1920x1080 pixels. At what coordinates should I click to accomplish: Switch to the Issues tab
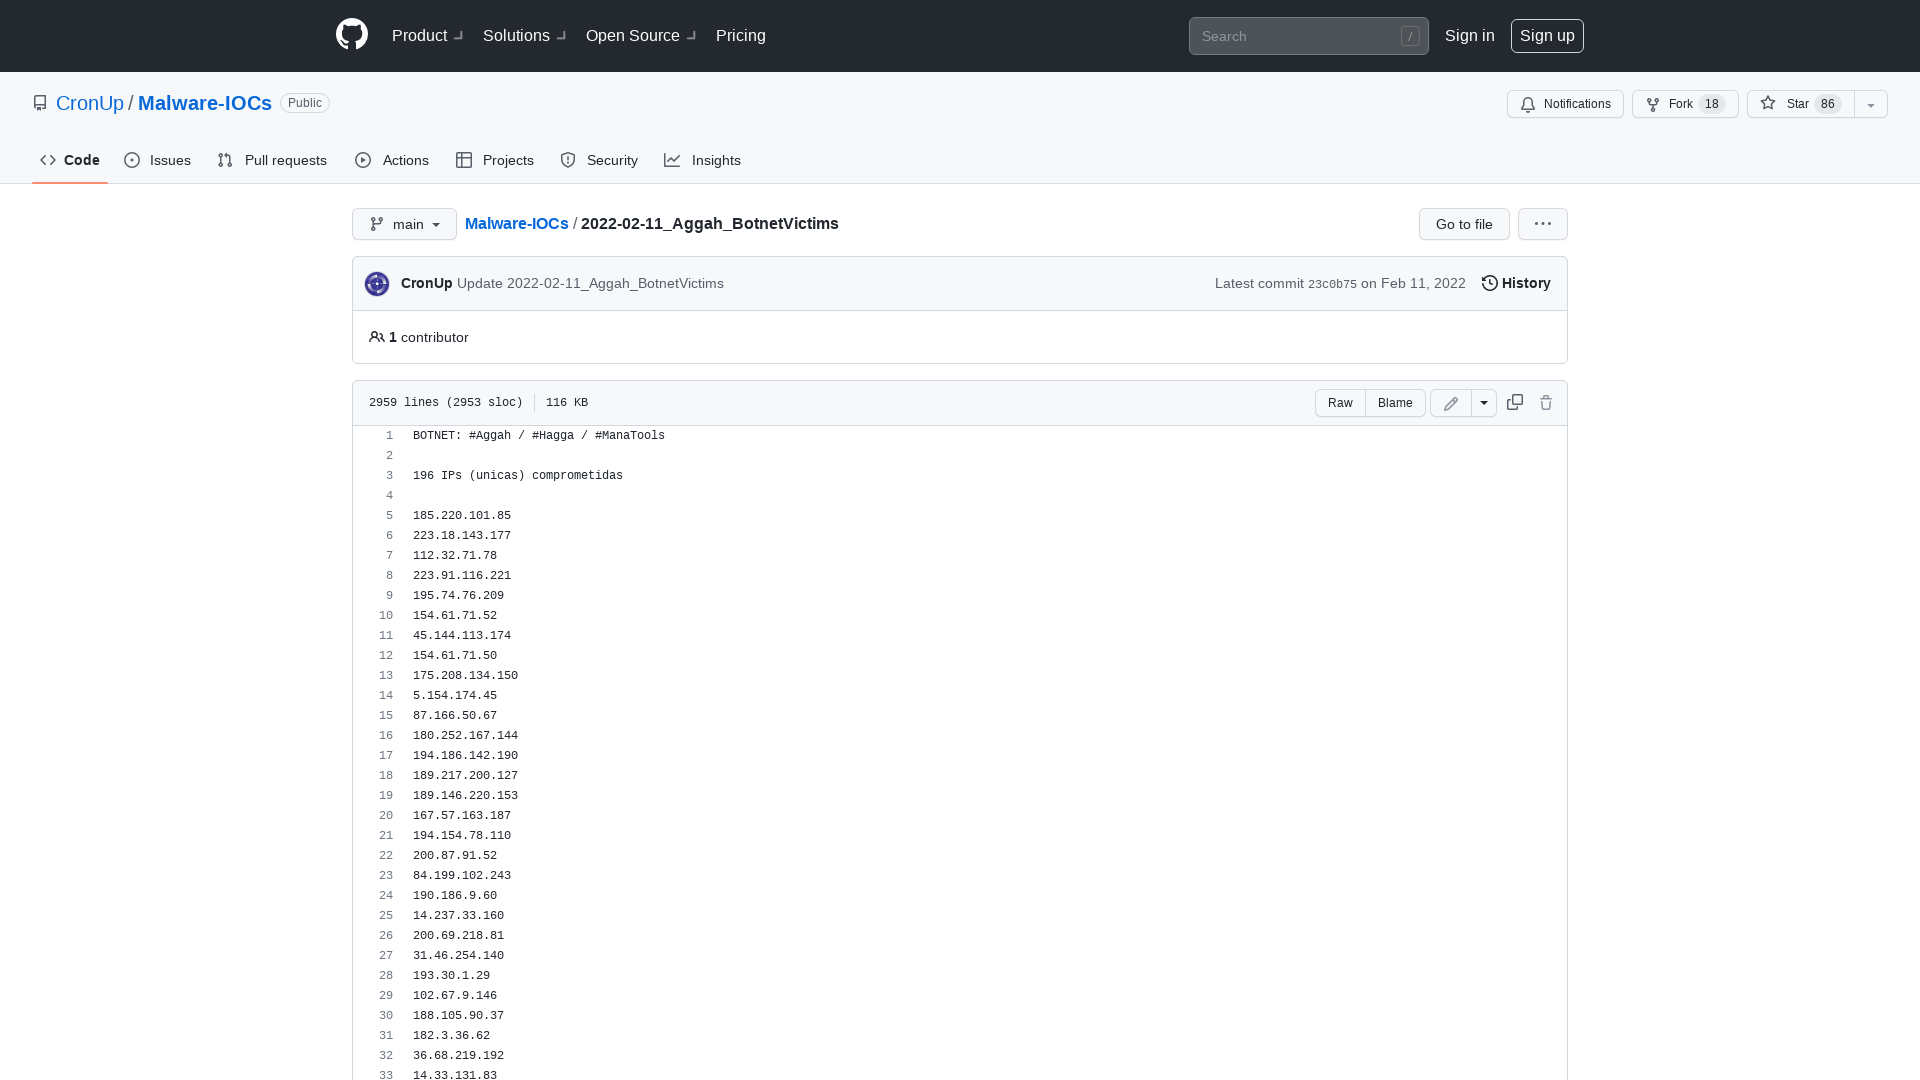pyautogui.click(x=158, y=160)
